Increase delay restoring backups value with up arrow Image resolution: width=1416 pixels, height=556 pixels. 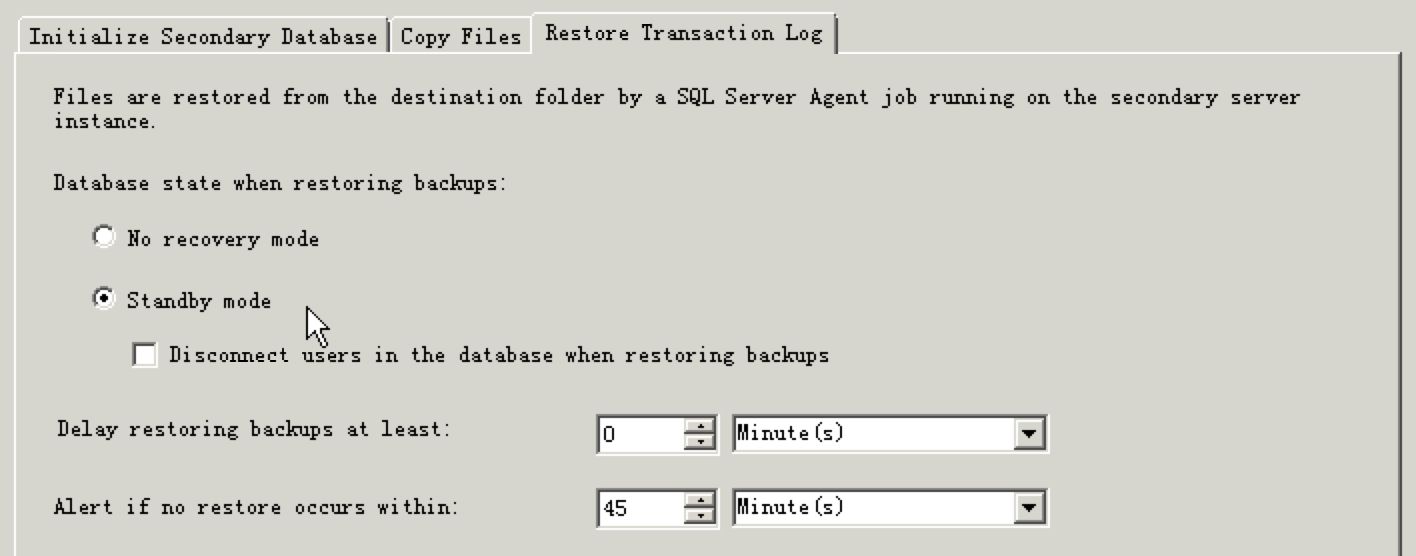pos(701,426)
